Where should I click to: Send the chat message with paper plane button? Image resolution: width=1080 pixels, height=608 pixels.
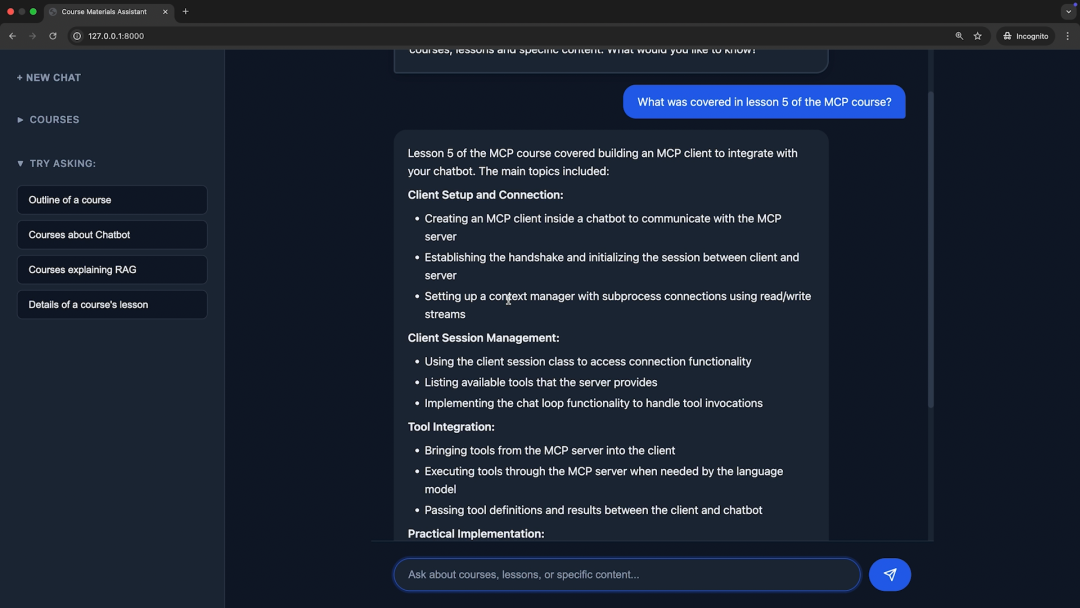pos(889,575)
